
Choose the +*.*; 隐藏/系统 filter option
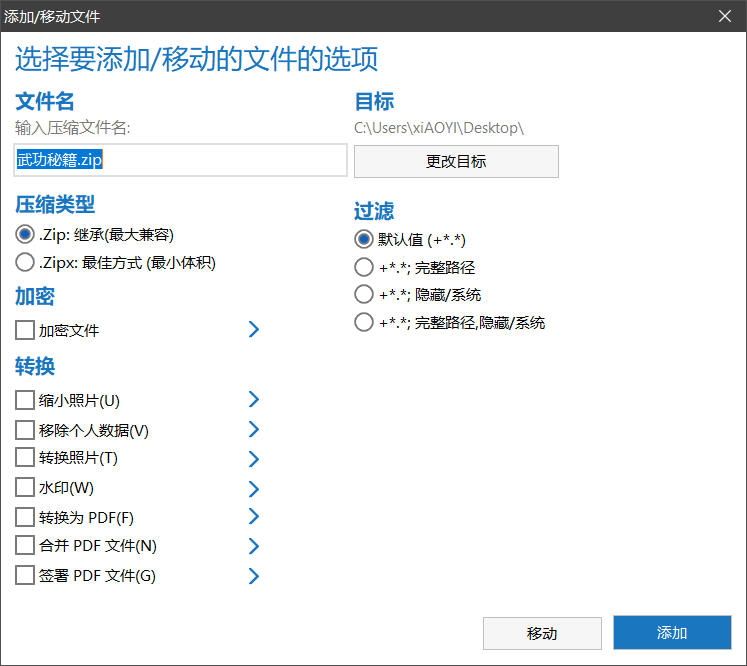coord(365,295)
